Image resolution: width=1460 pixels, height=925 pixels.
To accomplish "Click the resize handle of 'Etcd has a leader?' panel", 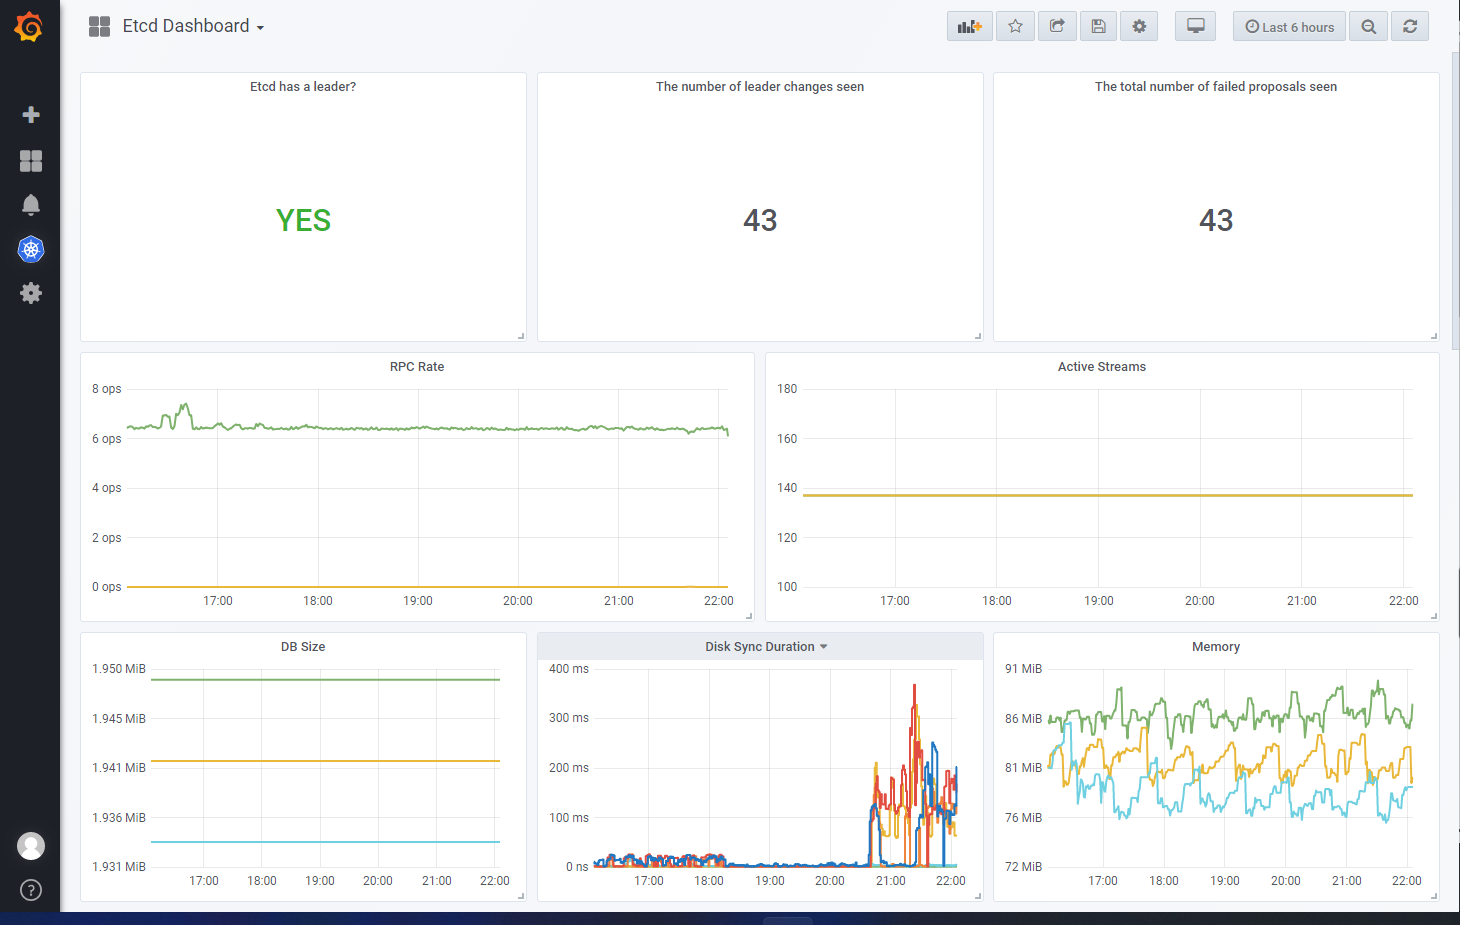I will [x=521, y=336].
